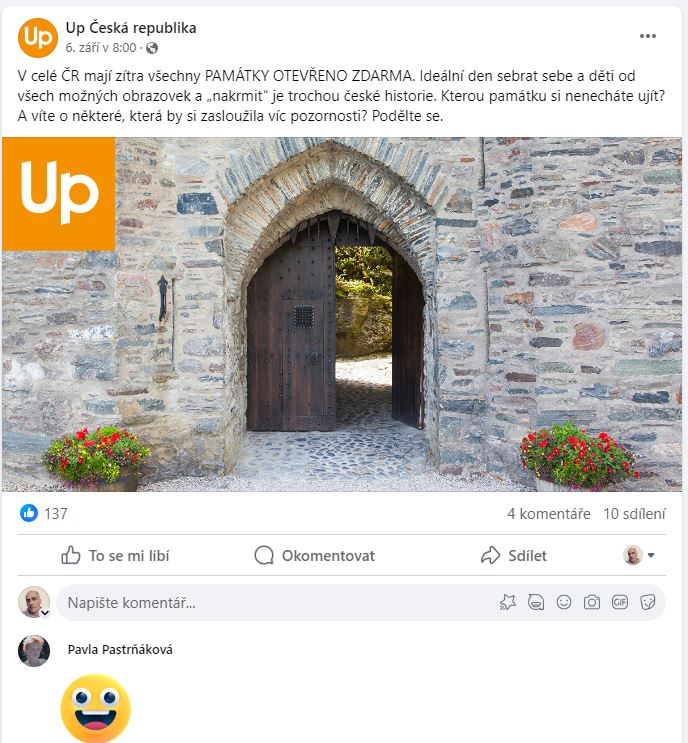This screenshot has height=743, width=688.
Task: Open the castle gate post photo
Action: click(342, 314)
